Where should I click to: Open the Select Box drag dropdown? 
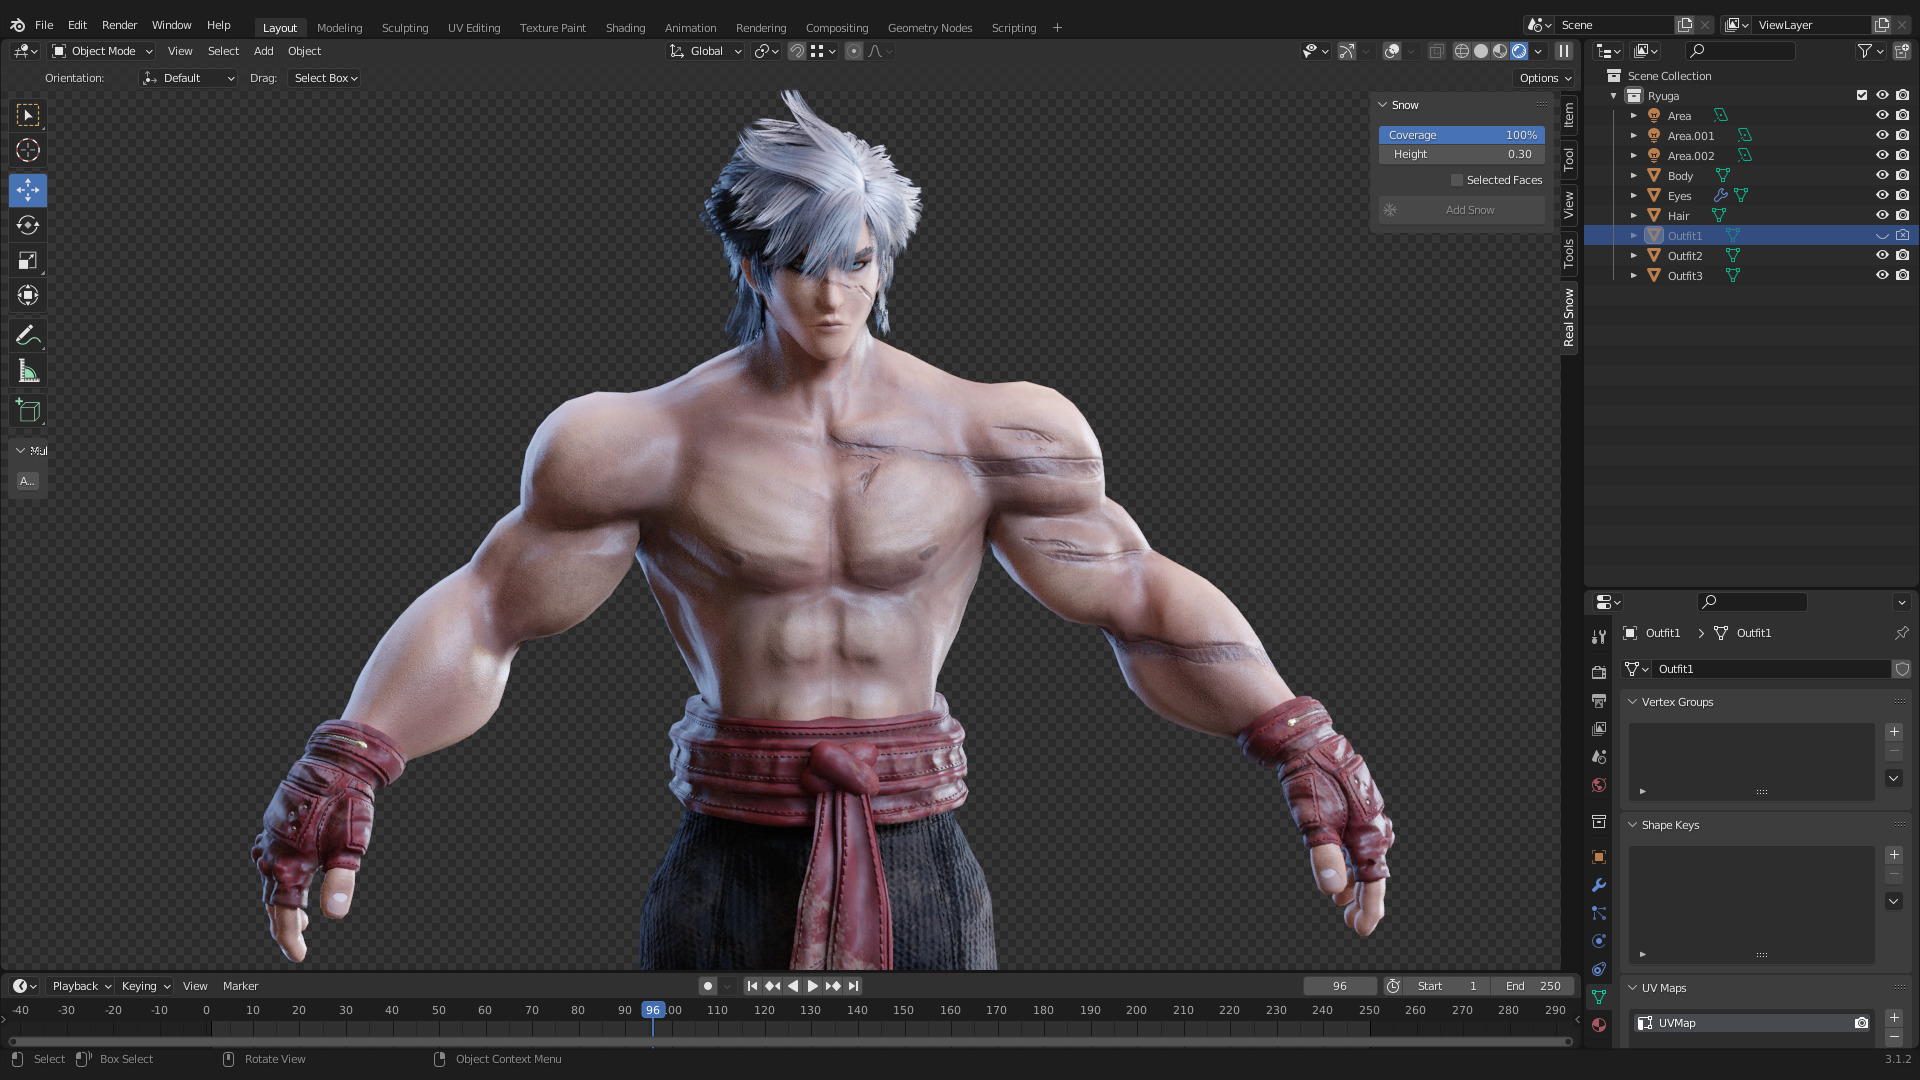point(325,78)
